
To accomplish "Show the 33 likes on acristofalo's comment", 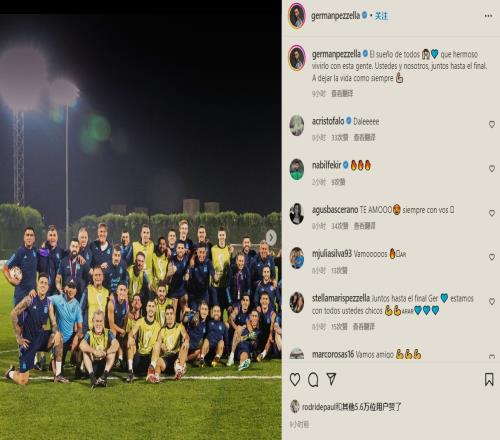I will [340, 137].
